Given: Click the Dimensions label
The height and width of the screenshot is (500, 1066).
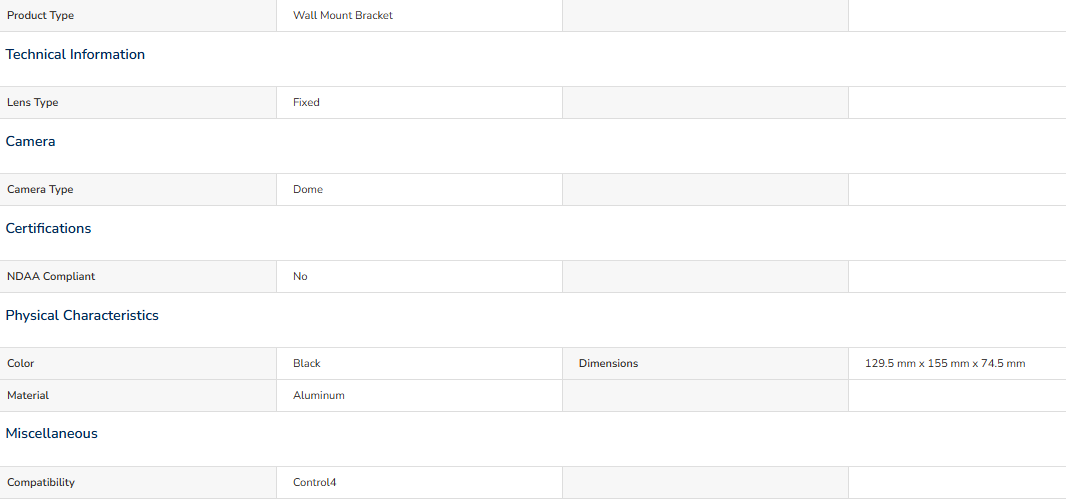Looking at the screenshot, I should pyautogui.click(x=608, y=364).
